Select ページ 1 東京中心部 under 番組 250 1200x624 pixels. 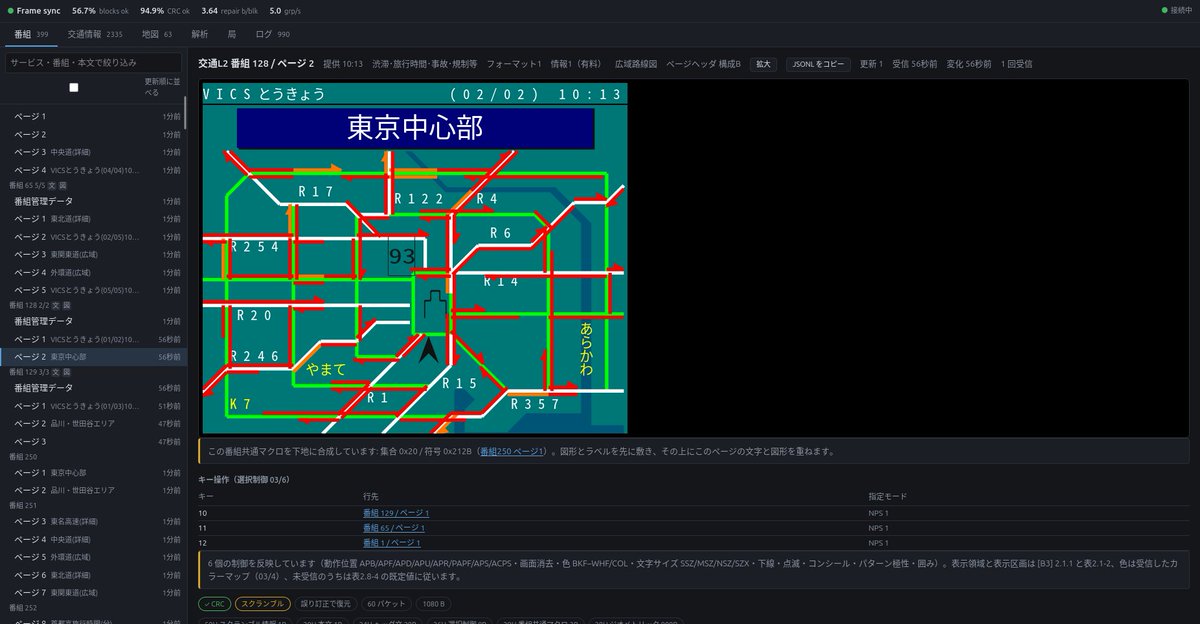[x=92, y=472]
